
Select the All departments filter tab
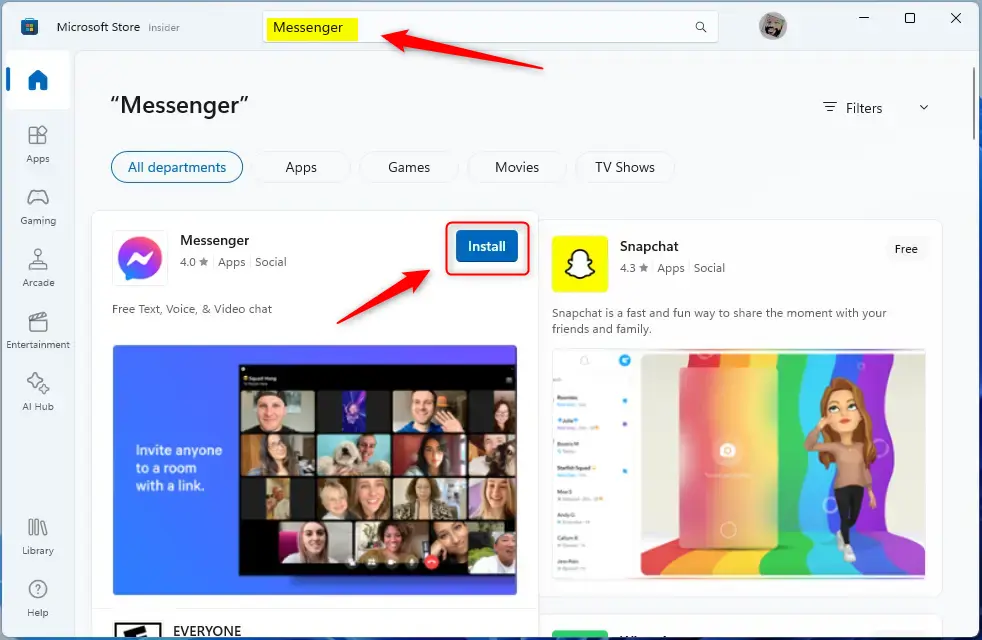pyautogui.click(x=177, y=167)
